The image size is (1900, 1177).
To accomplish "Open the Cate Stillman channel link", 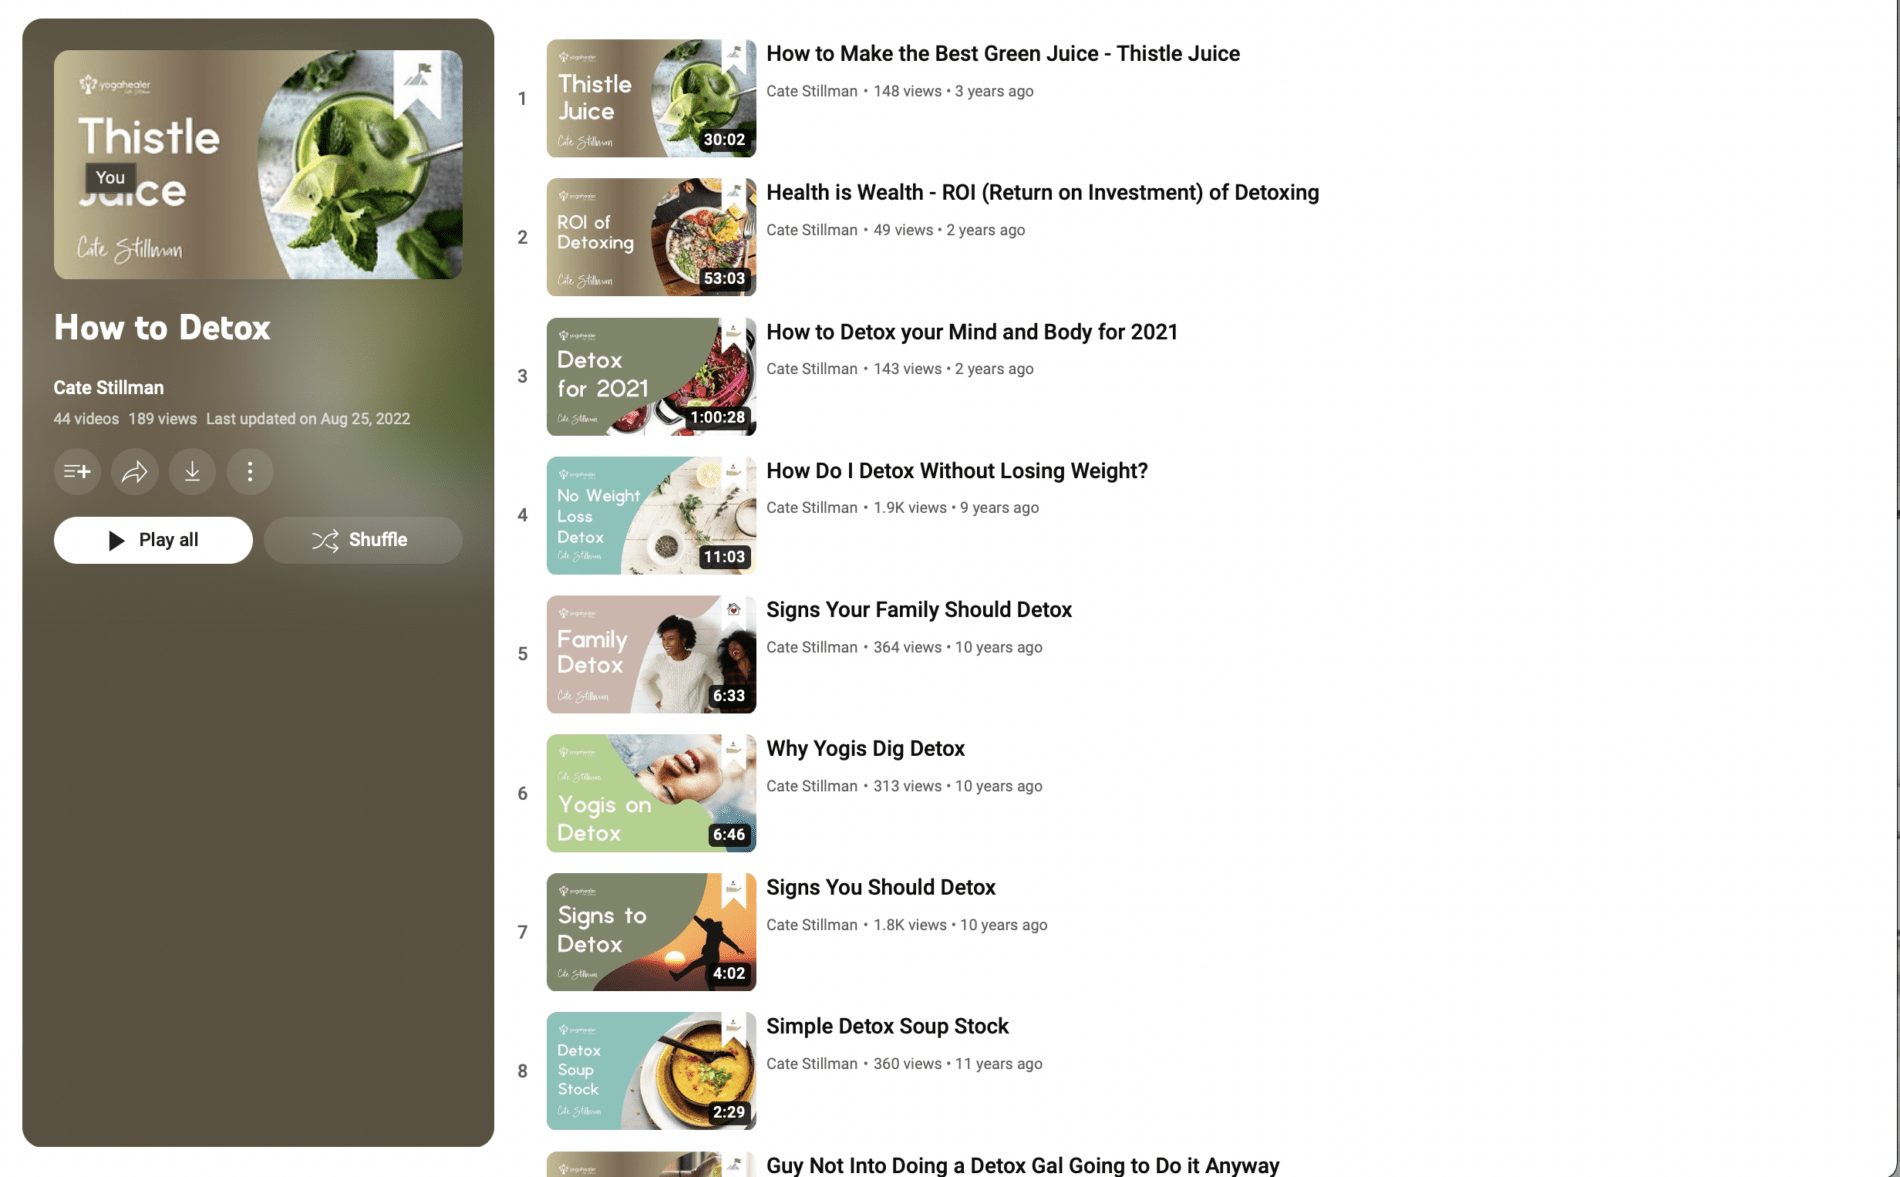I will [x=108, y=387].
